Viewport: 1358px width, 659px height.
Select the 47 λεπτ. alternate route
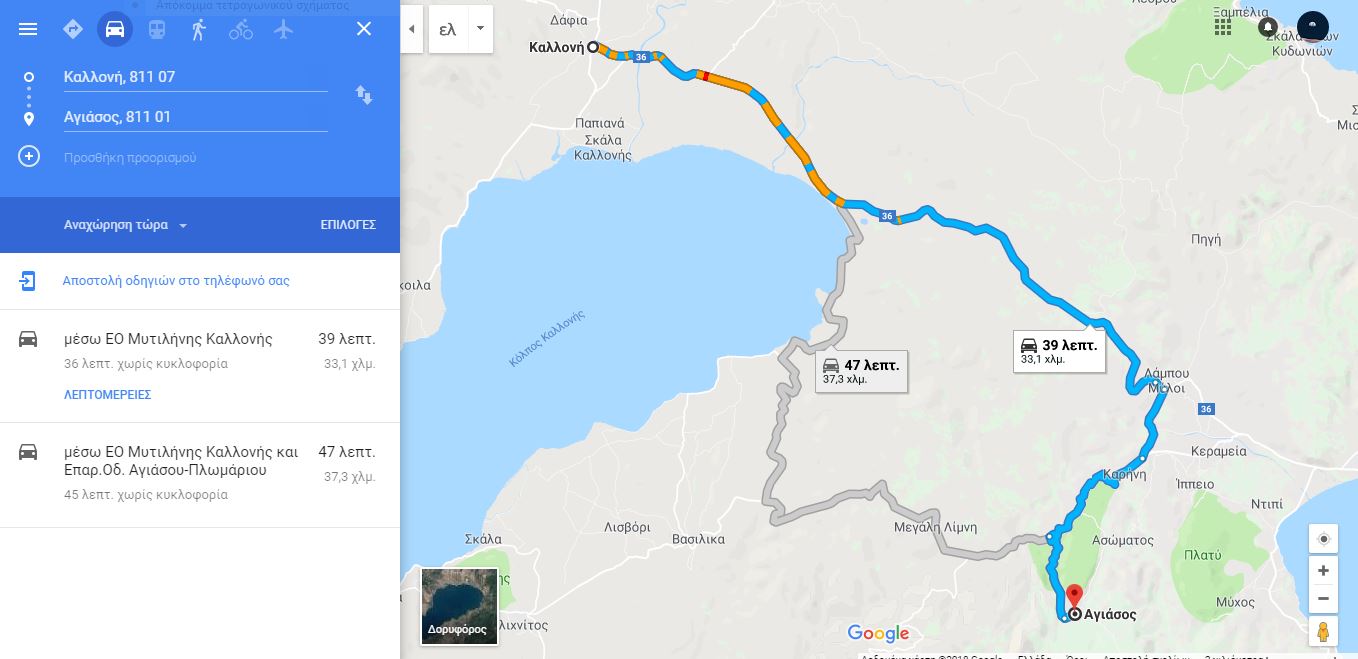pyautogui.click(x=200, y=475)
